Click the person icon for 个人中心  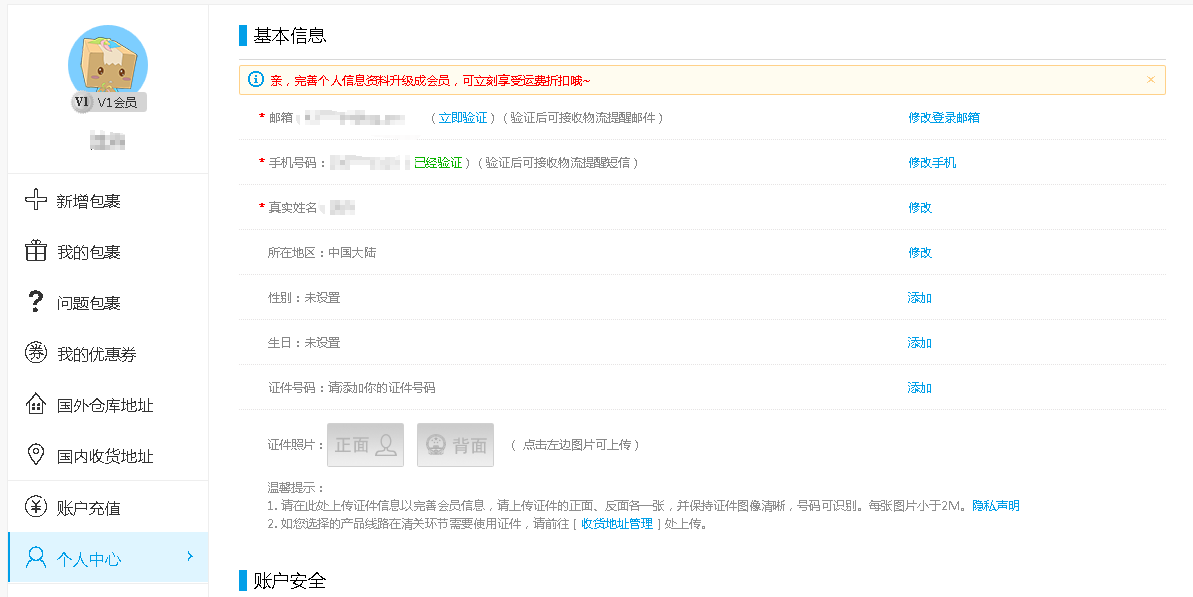click(36, 558)
